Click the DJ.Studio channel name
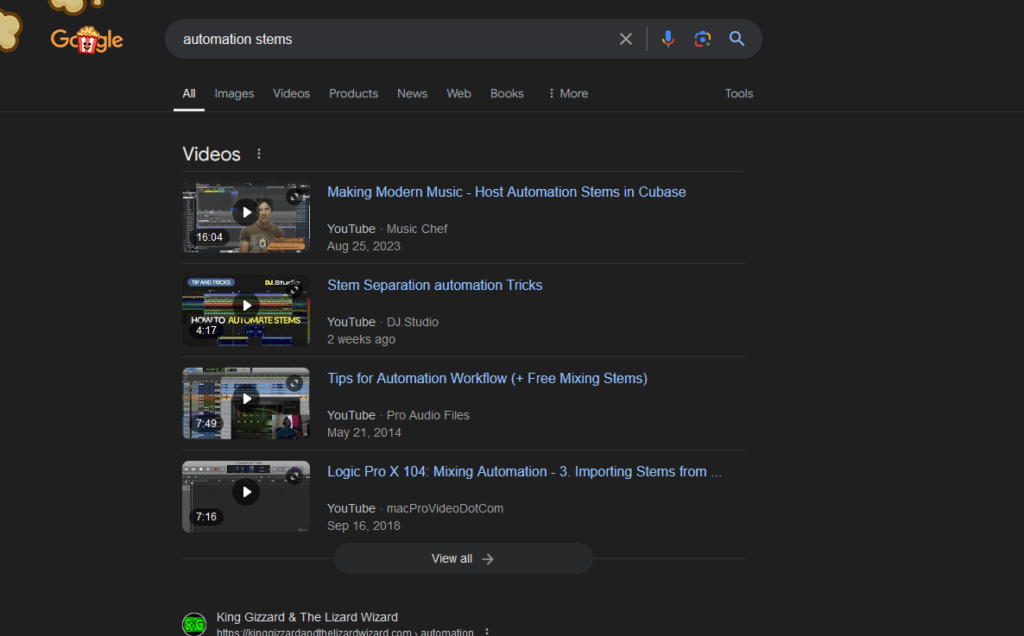Viewport: 1024px width, 636px height. click(x=412, y=322)
